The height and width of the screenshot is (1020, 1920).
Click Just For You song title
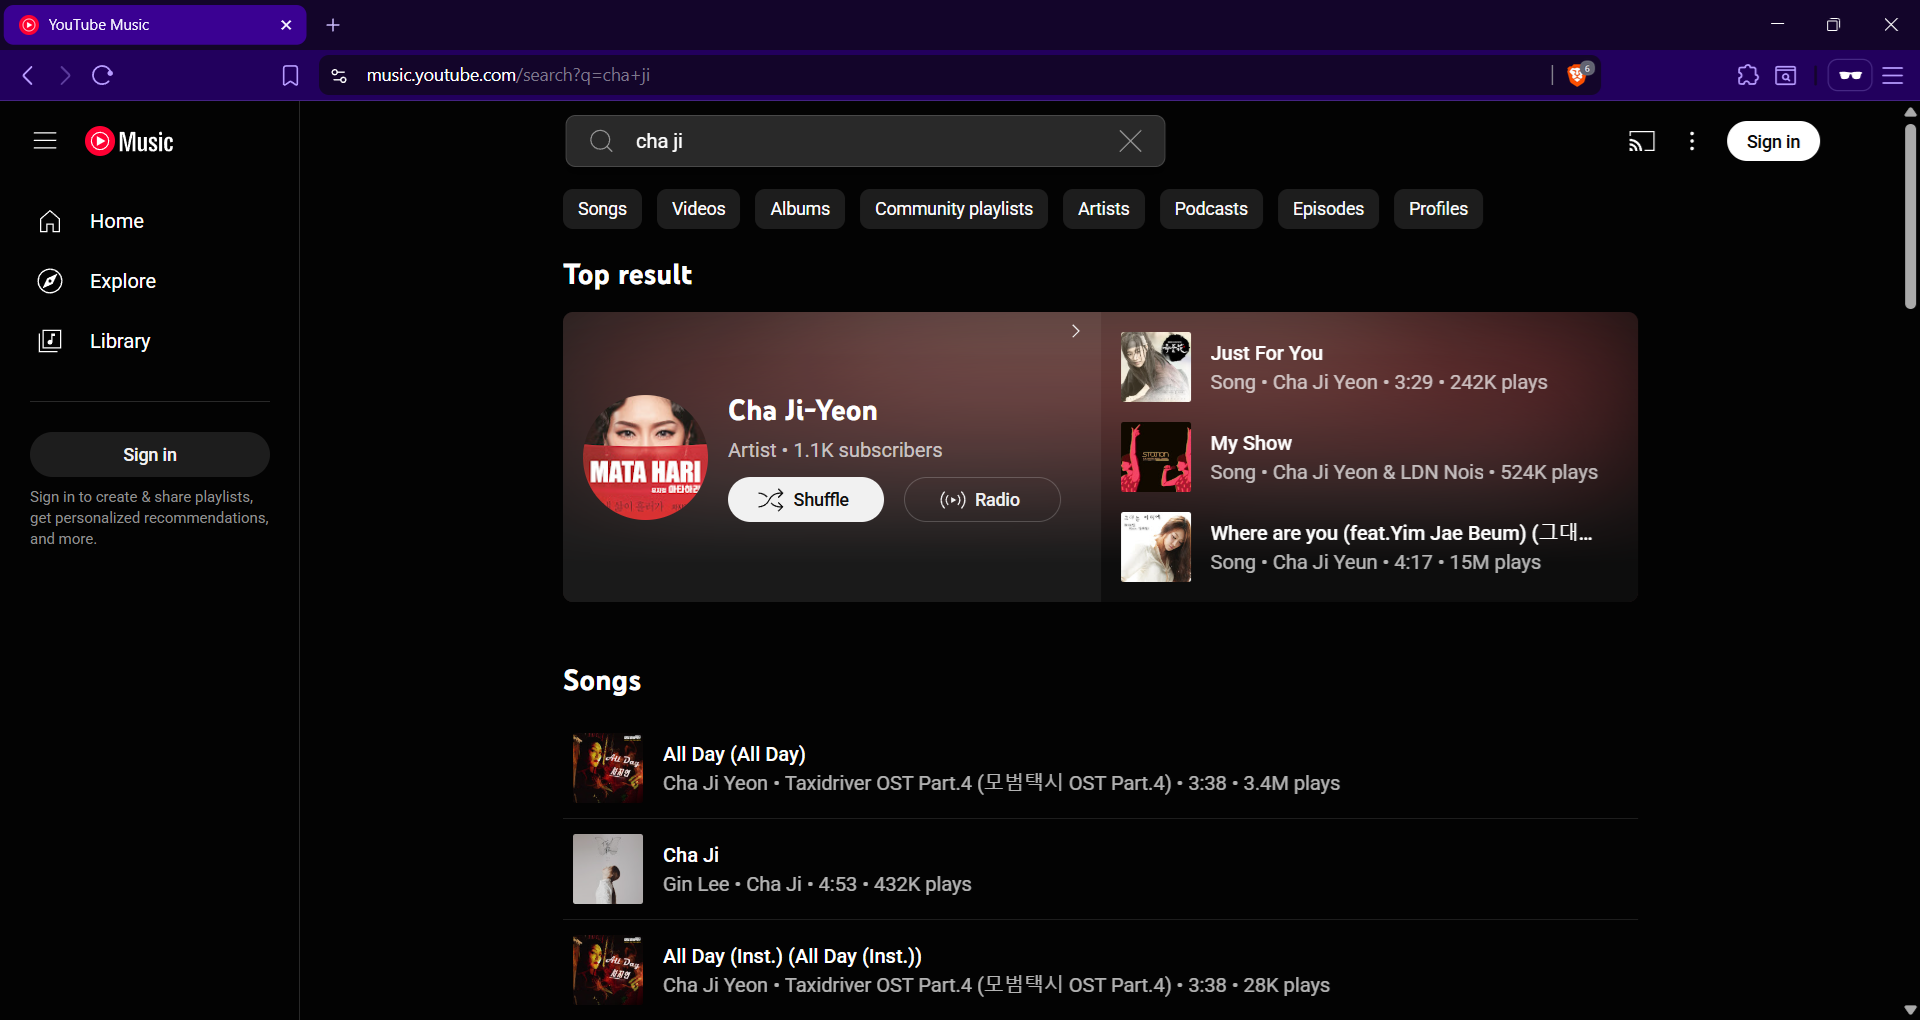[1267, 353]
